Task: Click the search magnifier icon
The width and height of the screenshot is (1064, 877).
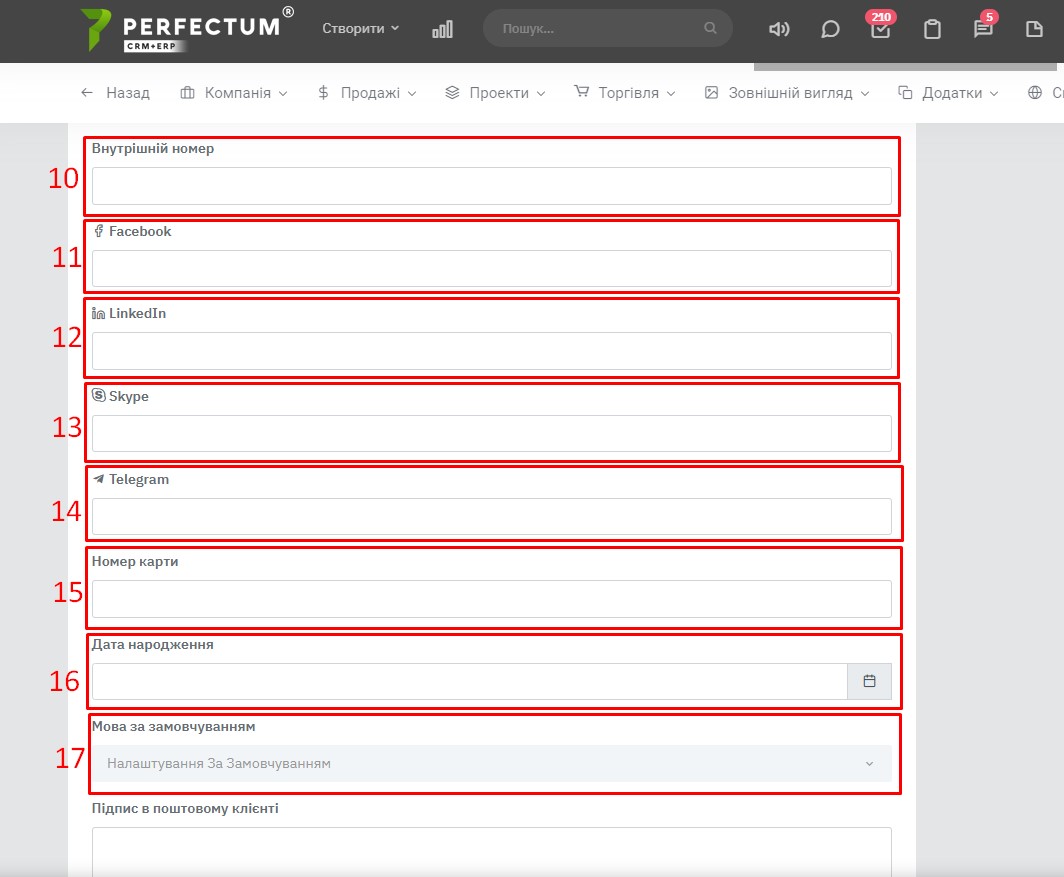Action: click(710, 29)
